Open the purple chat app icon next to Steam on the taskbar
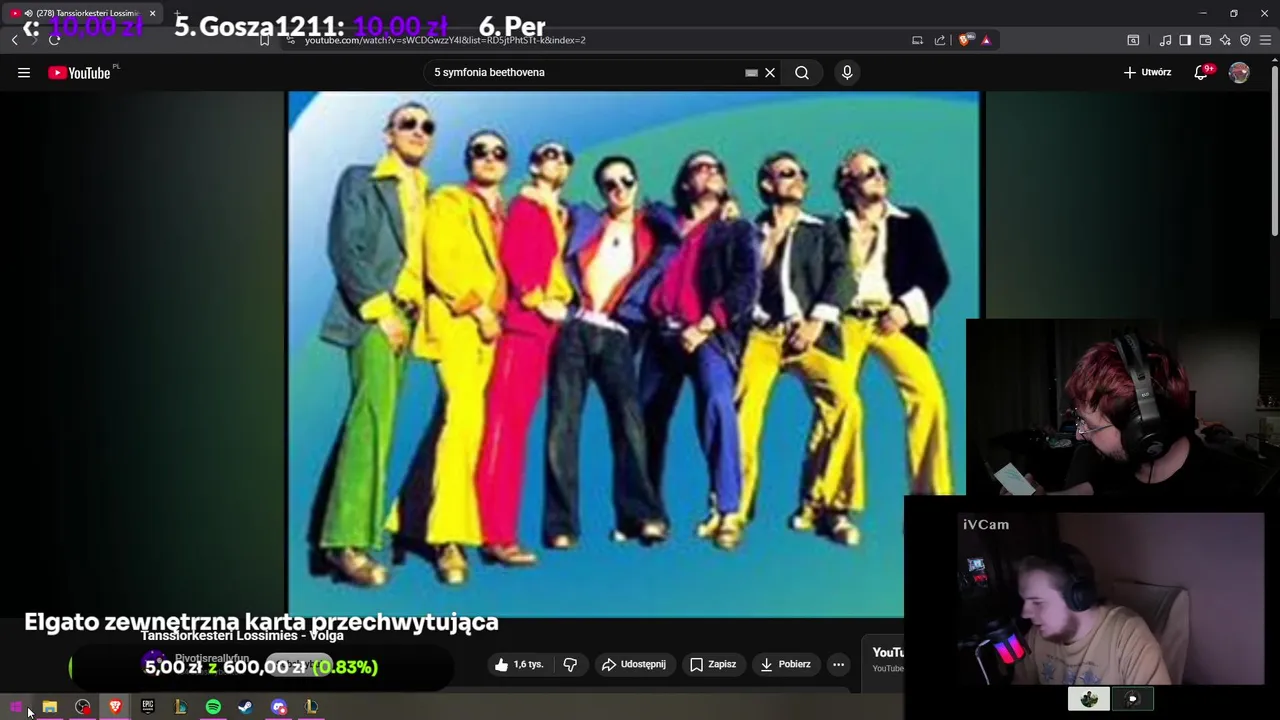 (x=279, y=707)
